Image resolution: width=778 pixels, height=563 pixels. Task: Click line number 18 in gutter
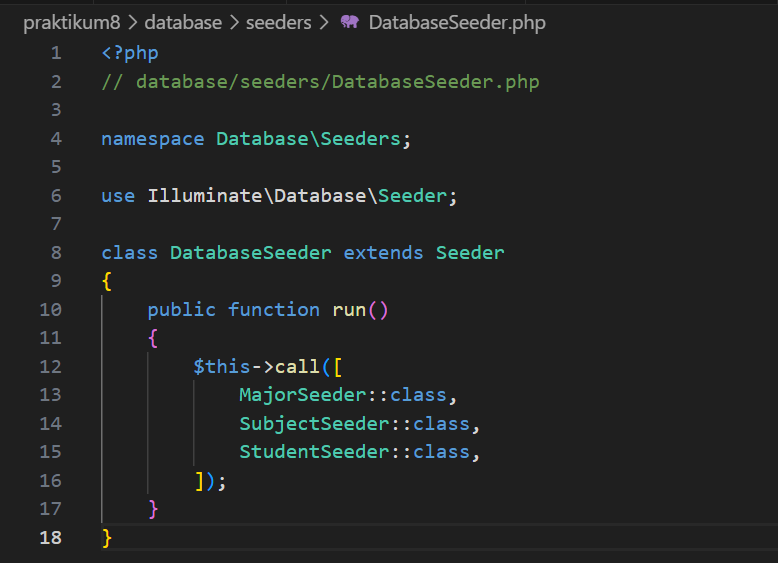point(51,538)
